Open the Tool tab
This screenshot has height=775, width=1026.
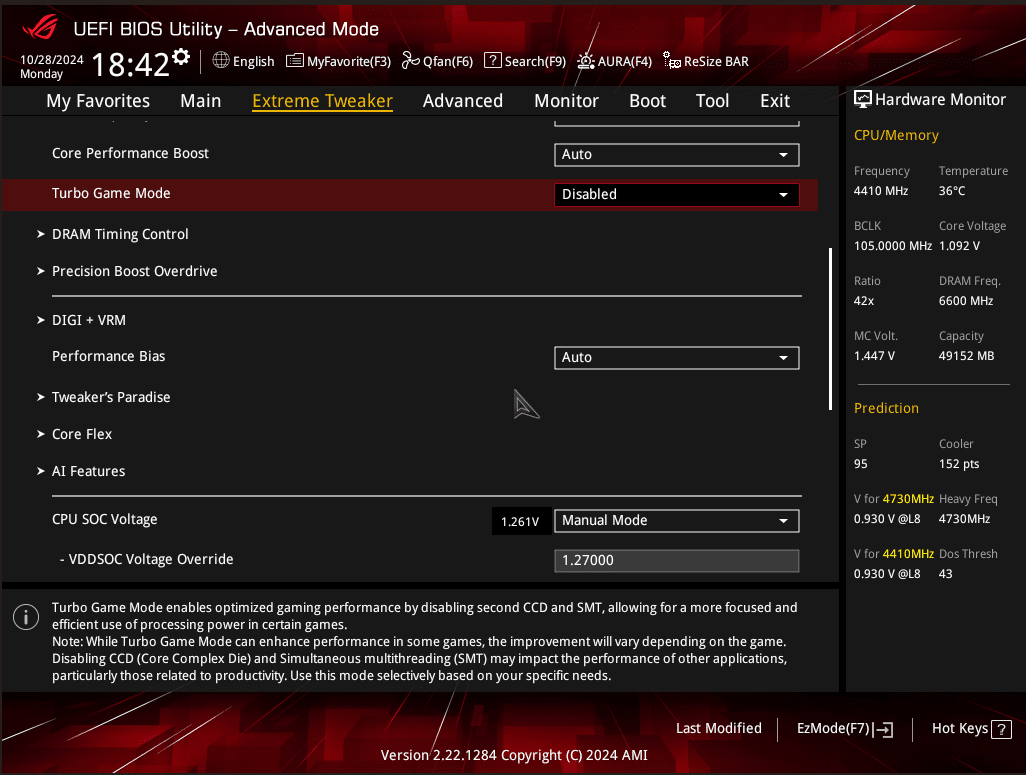tap(712, 101)
